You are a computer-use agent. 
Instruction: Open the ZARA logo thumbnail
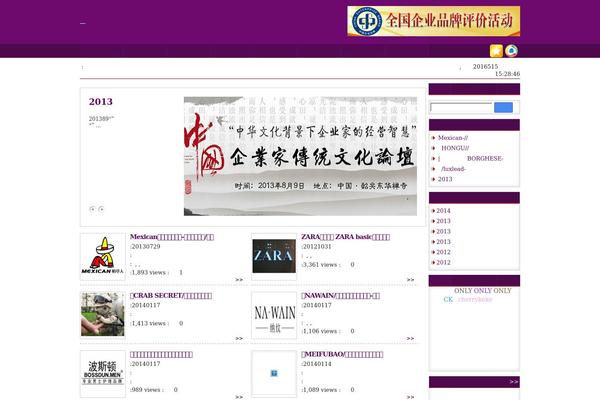274,256
